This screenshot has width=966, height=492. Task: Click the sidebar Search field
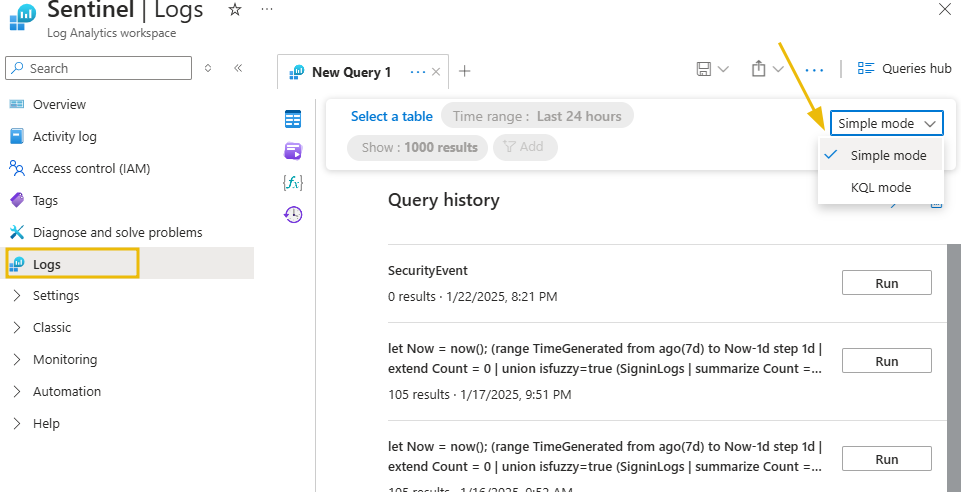99,68
